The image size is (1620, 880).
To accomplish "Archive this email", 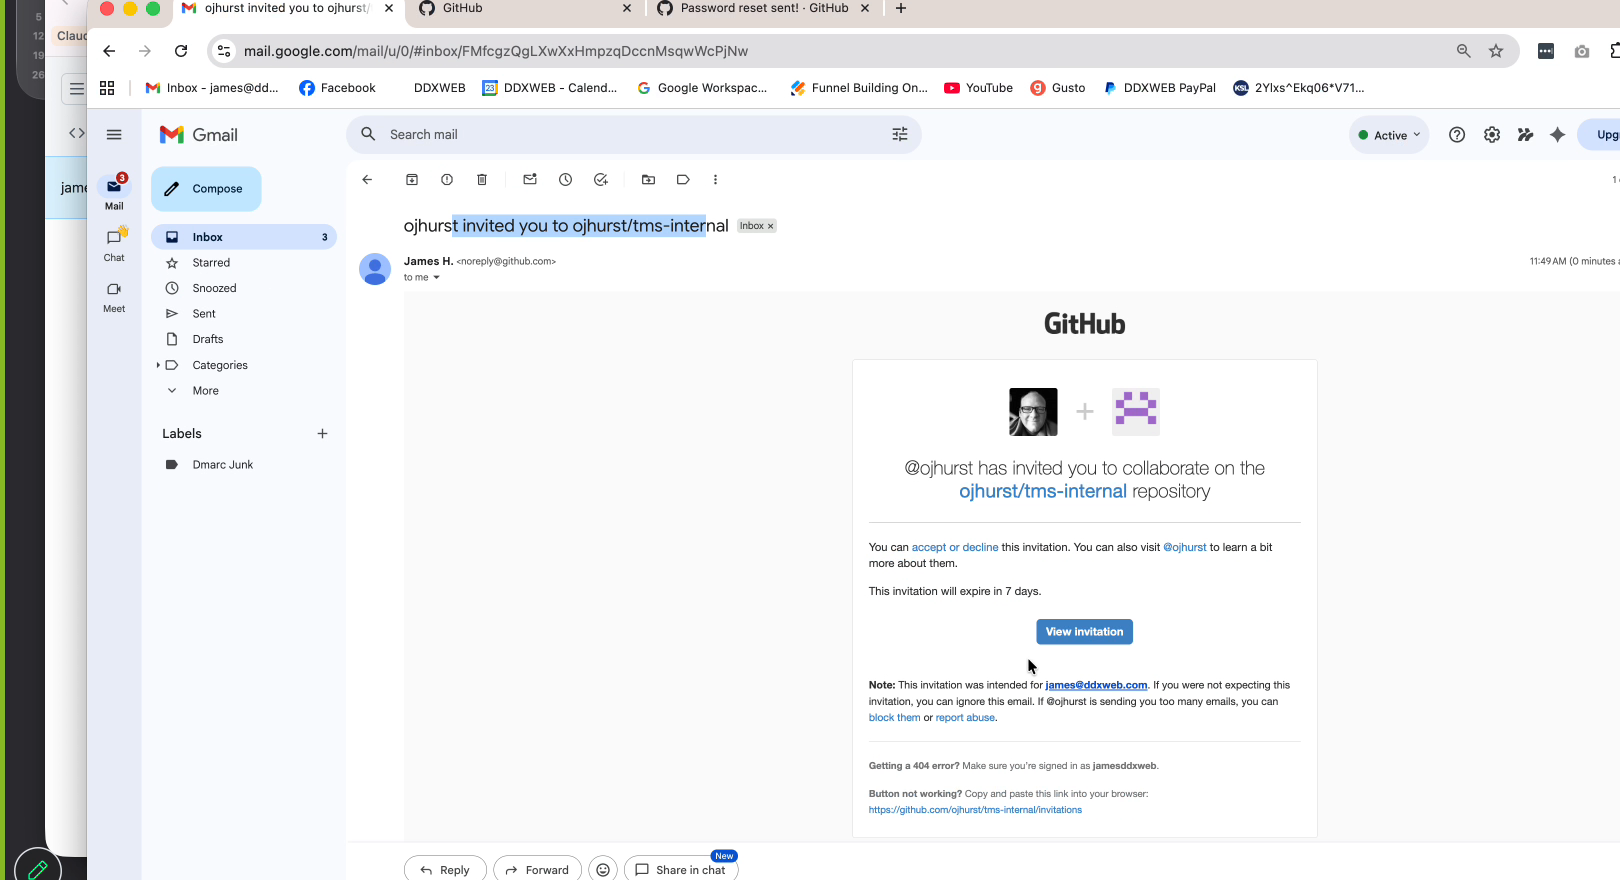I will (411, 180).
